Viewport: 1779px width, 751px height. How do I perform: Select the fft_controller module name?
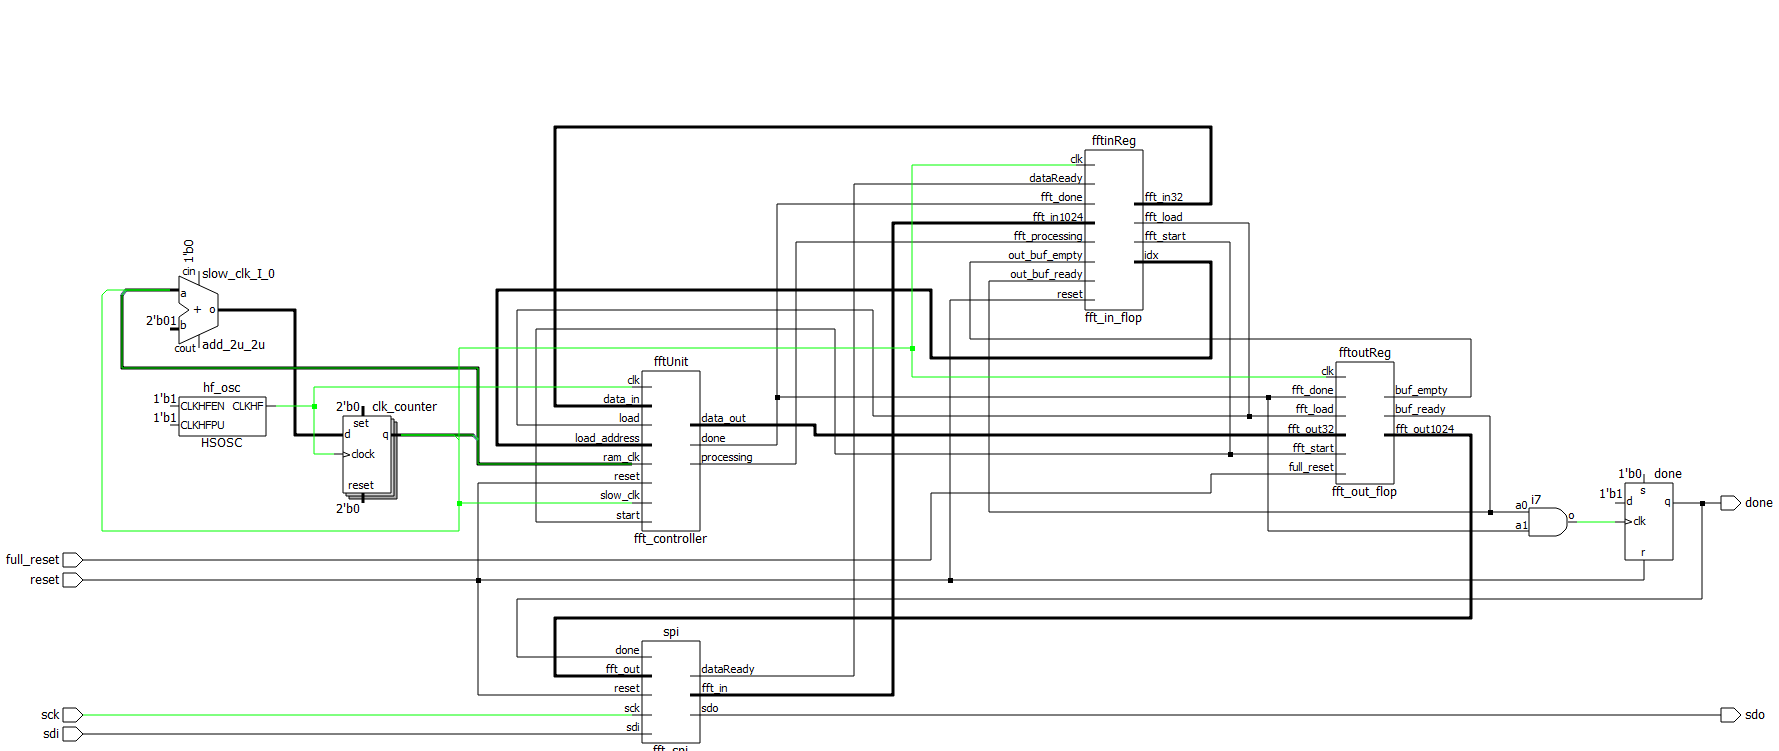(x=670, y=539)
